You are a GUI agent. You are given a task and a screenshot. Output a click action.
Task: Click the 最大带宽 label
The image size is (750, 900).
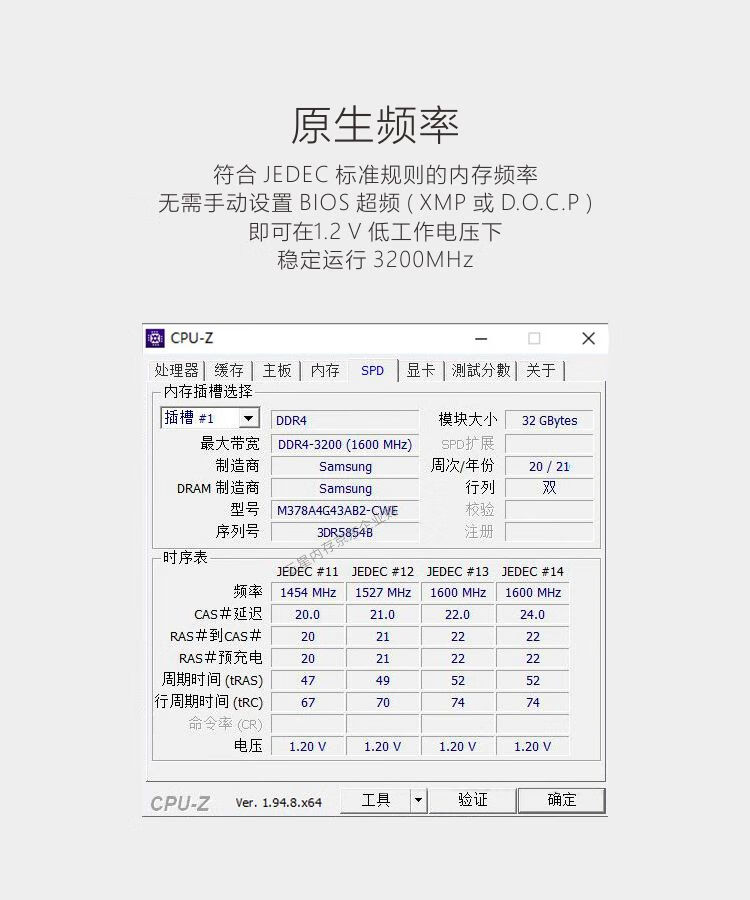230,443
